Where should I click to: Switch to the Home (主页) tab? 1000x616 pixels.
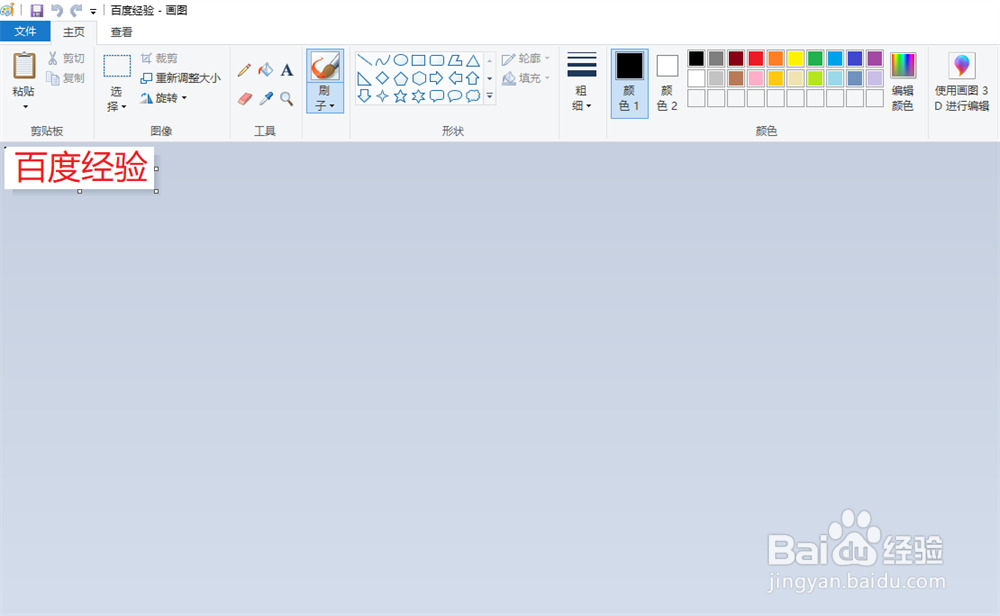pyautogui.click(x=73, y=32)
